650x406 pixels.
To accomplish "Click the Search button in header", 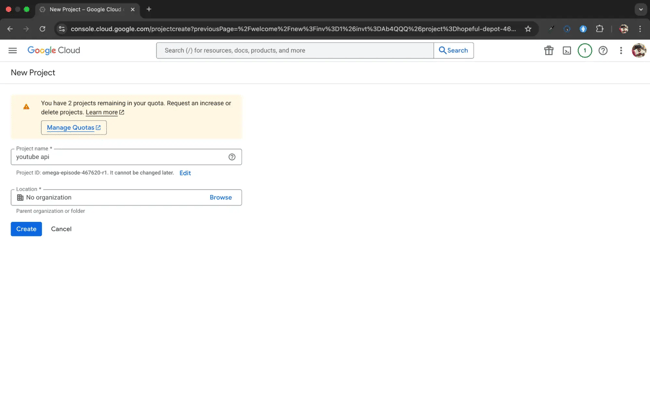I will pos(453,50).
